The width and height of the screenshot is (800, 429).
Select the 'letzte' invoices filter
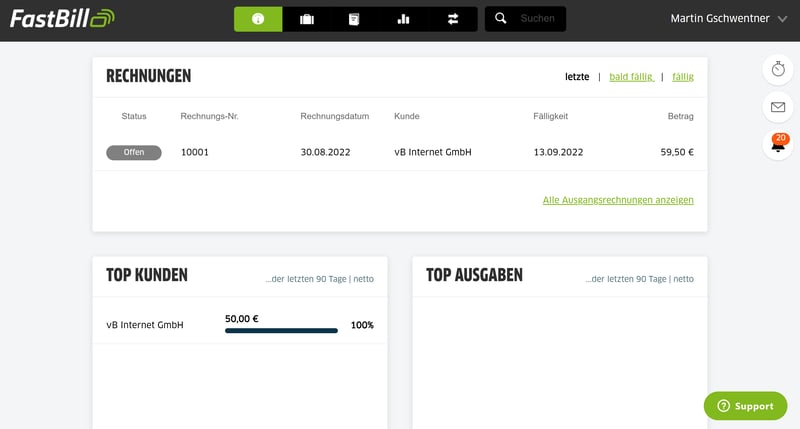(577, 77)
